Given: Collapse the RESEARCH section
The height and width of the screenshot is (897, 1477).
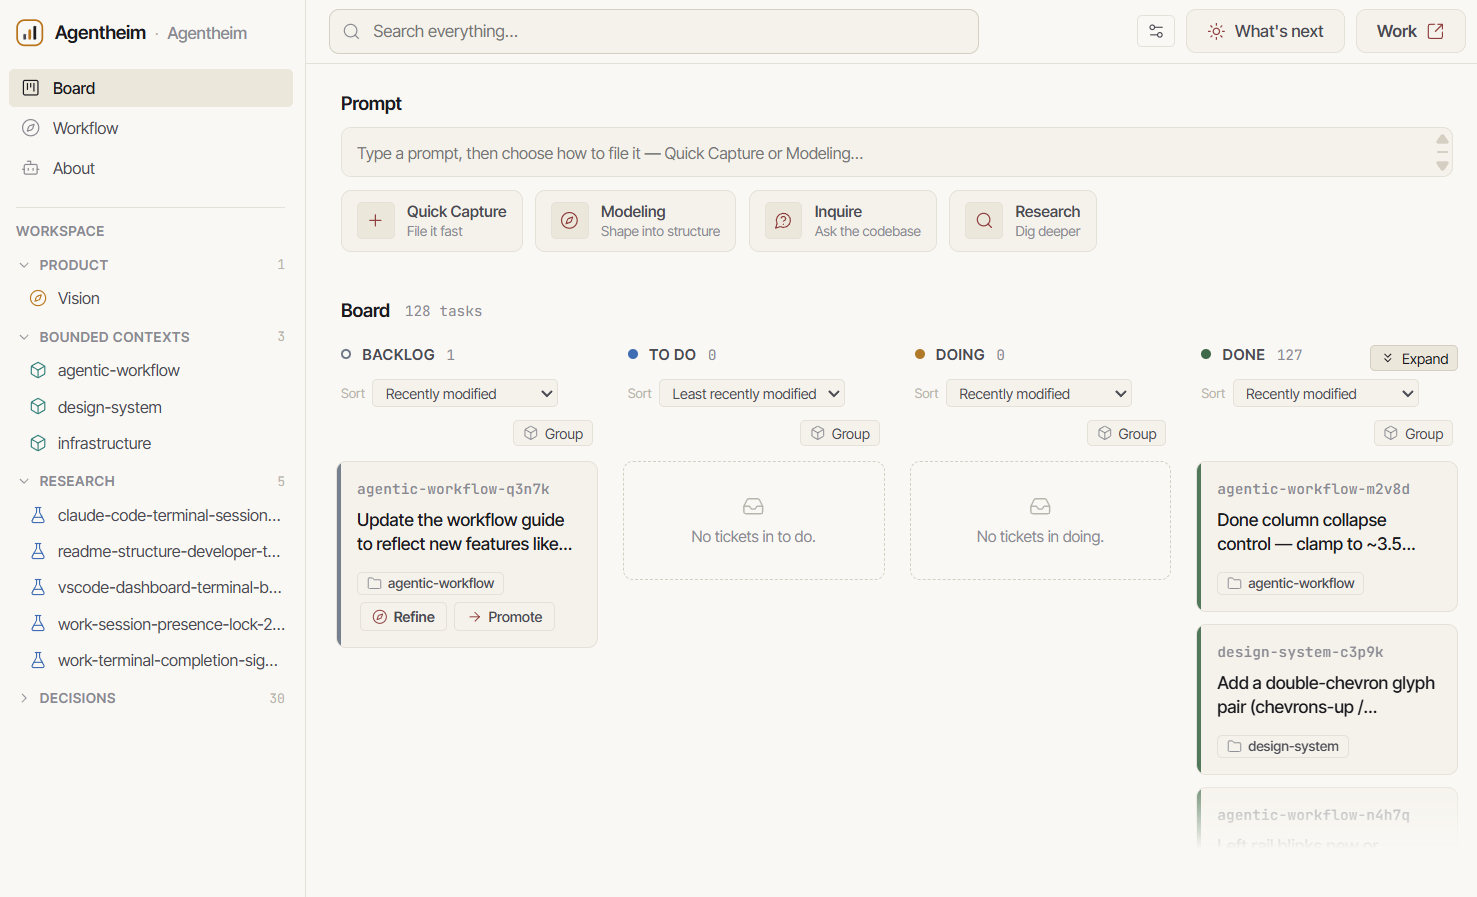Looking at the screenshot, I should click(x=24, y=481).
